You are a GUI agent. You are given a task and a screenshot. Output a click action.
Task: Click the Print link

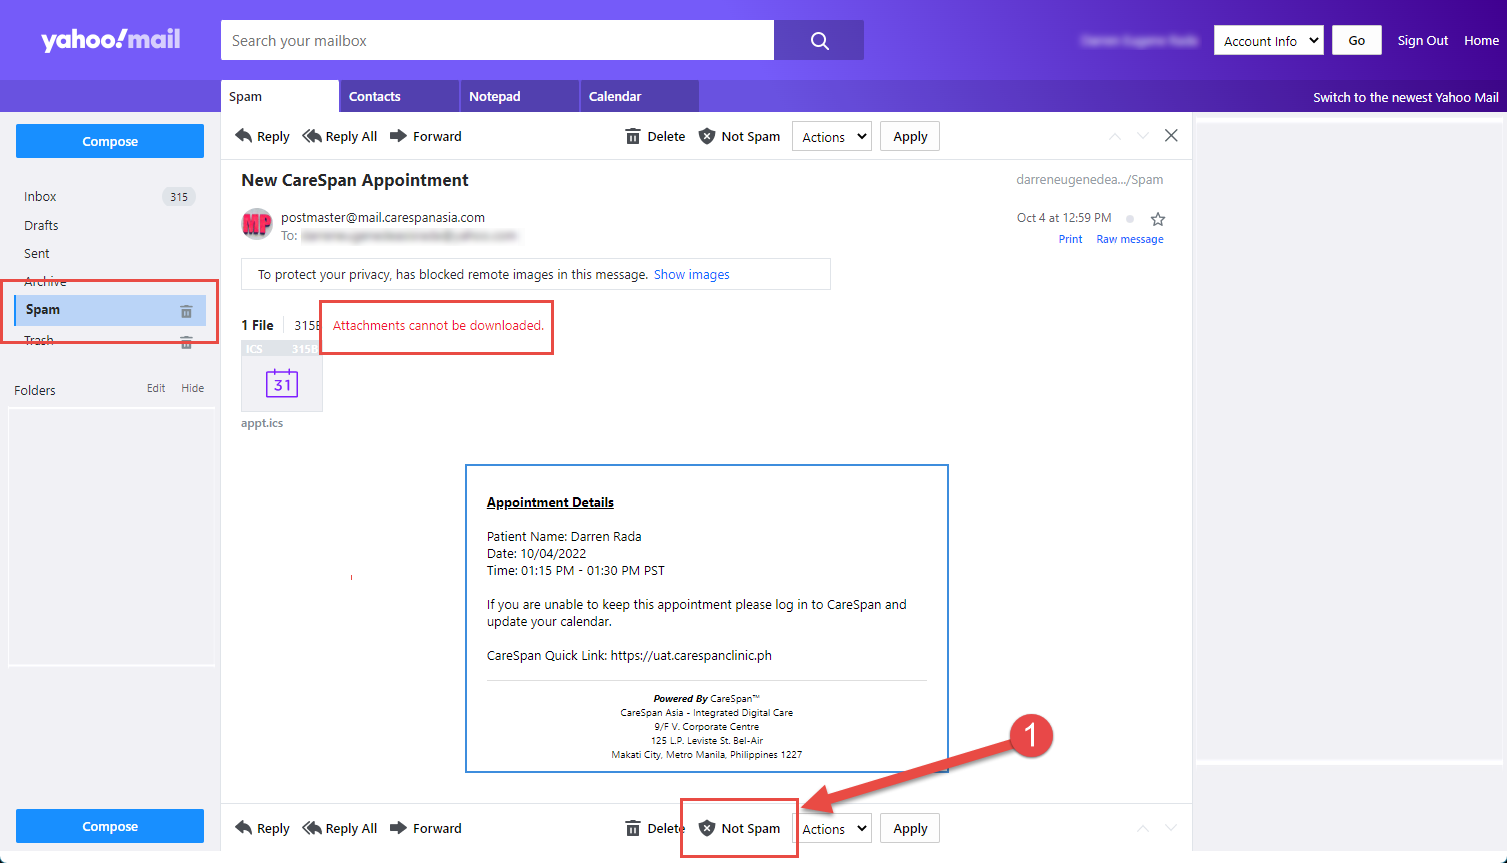[1070, 239]
